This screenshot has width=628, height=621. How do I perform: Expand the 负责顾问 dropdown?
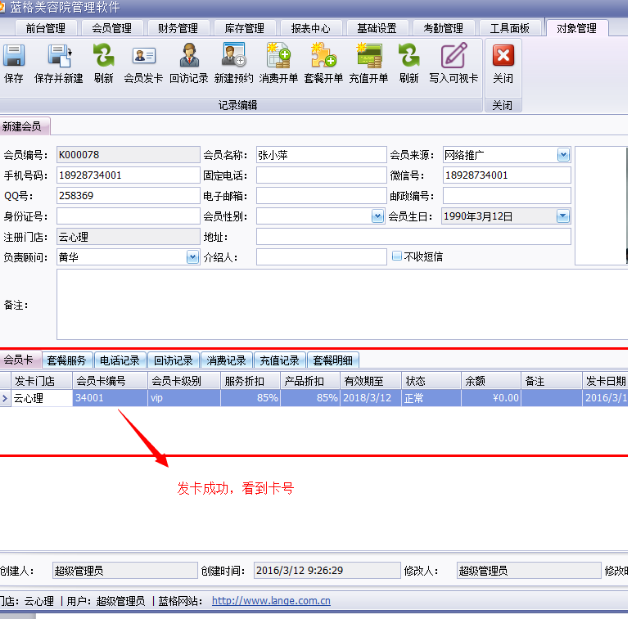tap(192, 257)
